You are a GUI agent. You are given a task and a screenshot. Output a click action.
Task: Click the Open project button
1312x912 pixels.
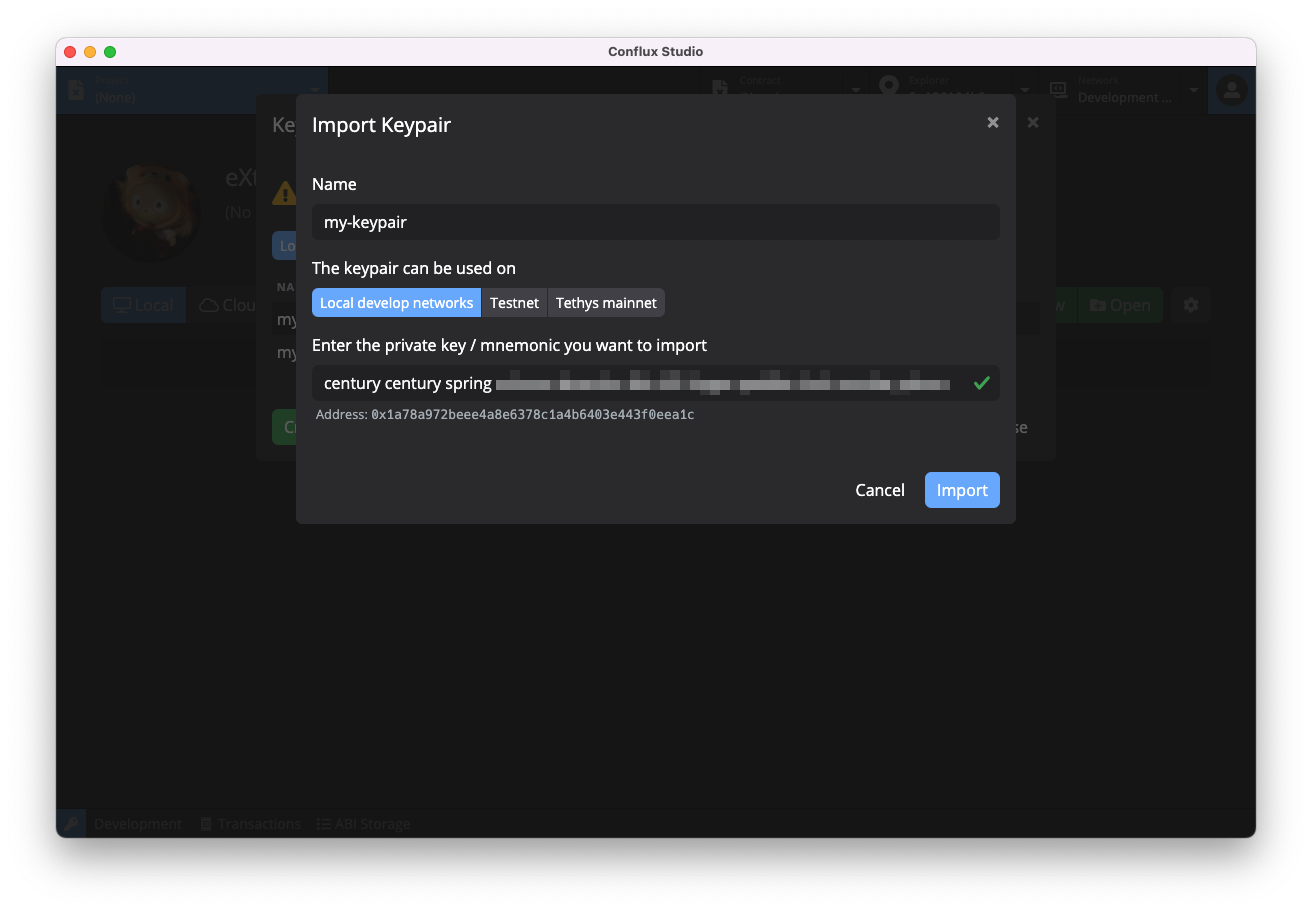1120,305
